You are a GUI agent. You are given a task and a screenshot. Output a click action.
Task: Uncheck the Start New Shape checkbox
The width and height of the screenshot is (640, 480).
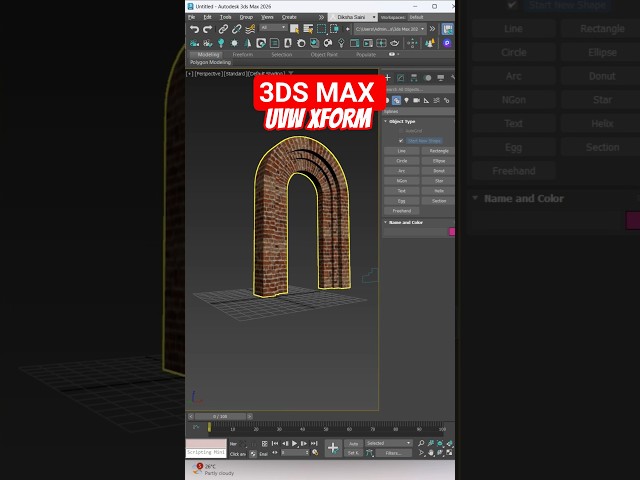coord(401,141)
